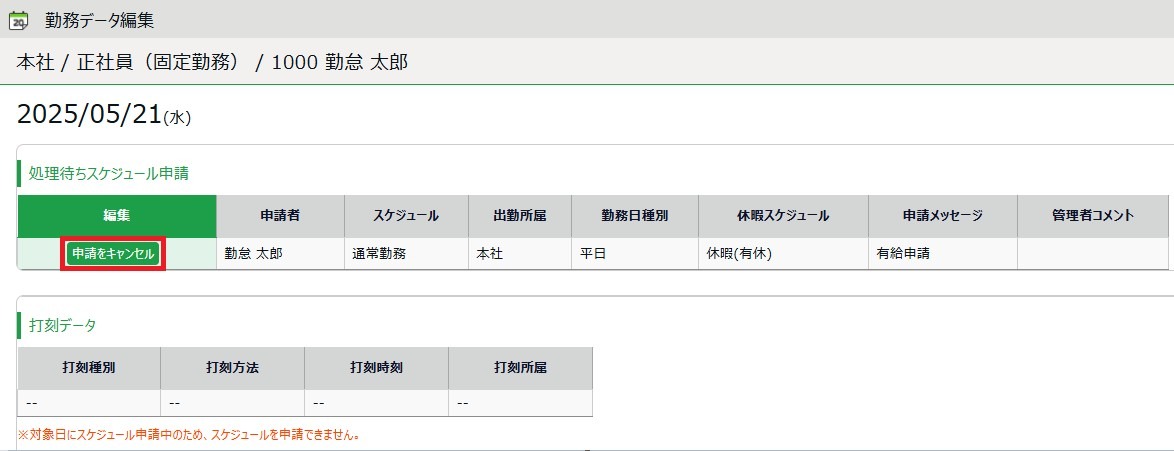Select the 勤務日種別 column header
This screenshot has height=451, width=1174.
point(634,215)
